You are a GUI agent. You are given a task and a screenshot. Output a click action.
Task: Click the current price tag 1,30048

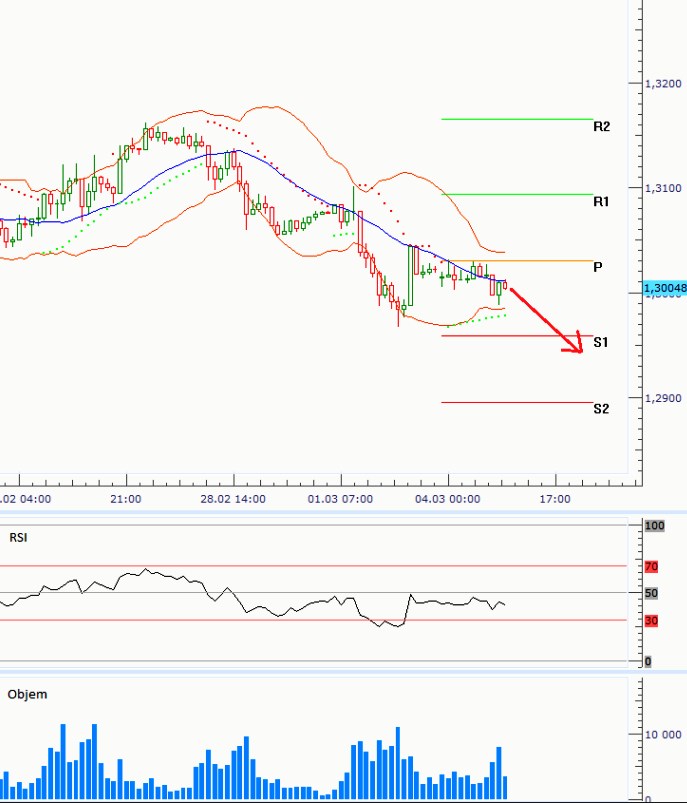[x=665, y=288]
